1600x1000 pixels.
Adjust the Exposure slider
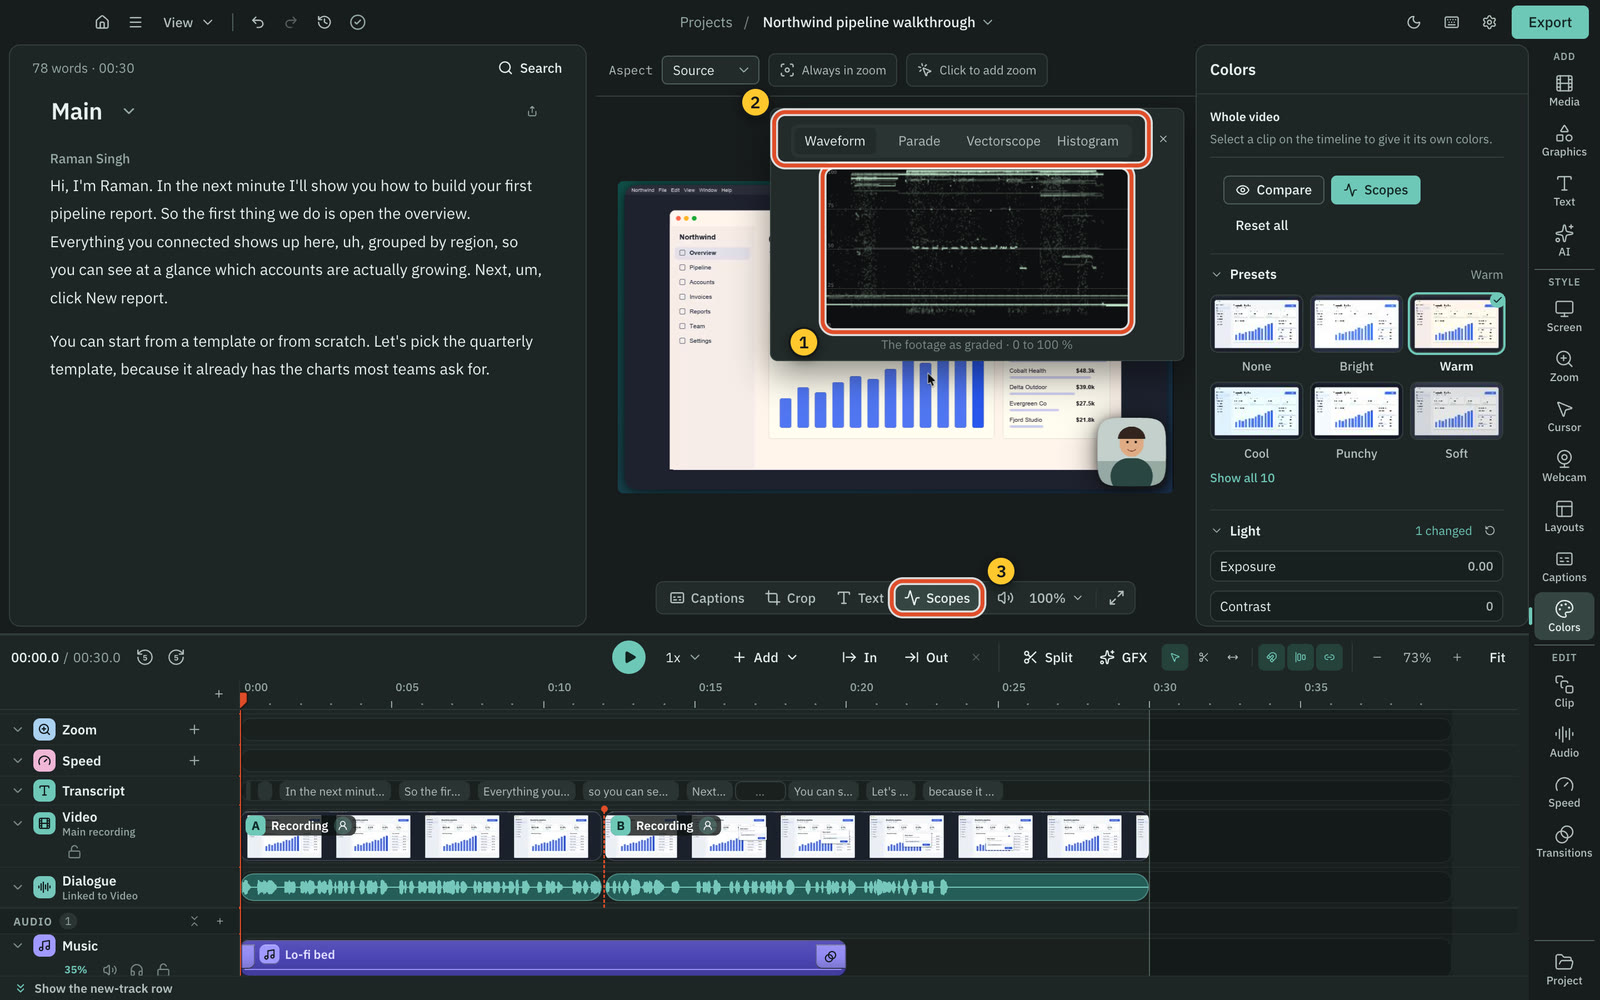[1356, 567]
